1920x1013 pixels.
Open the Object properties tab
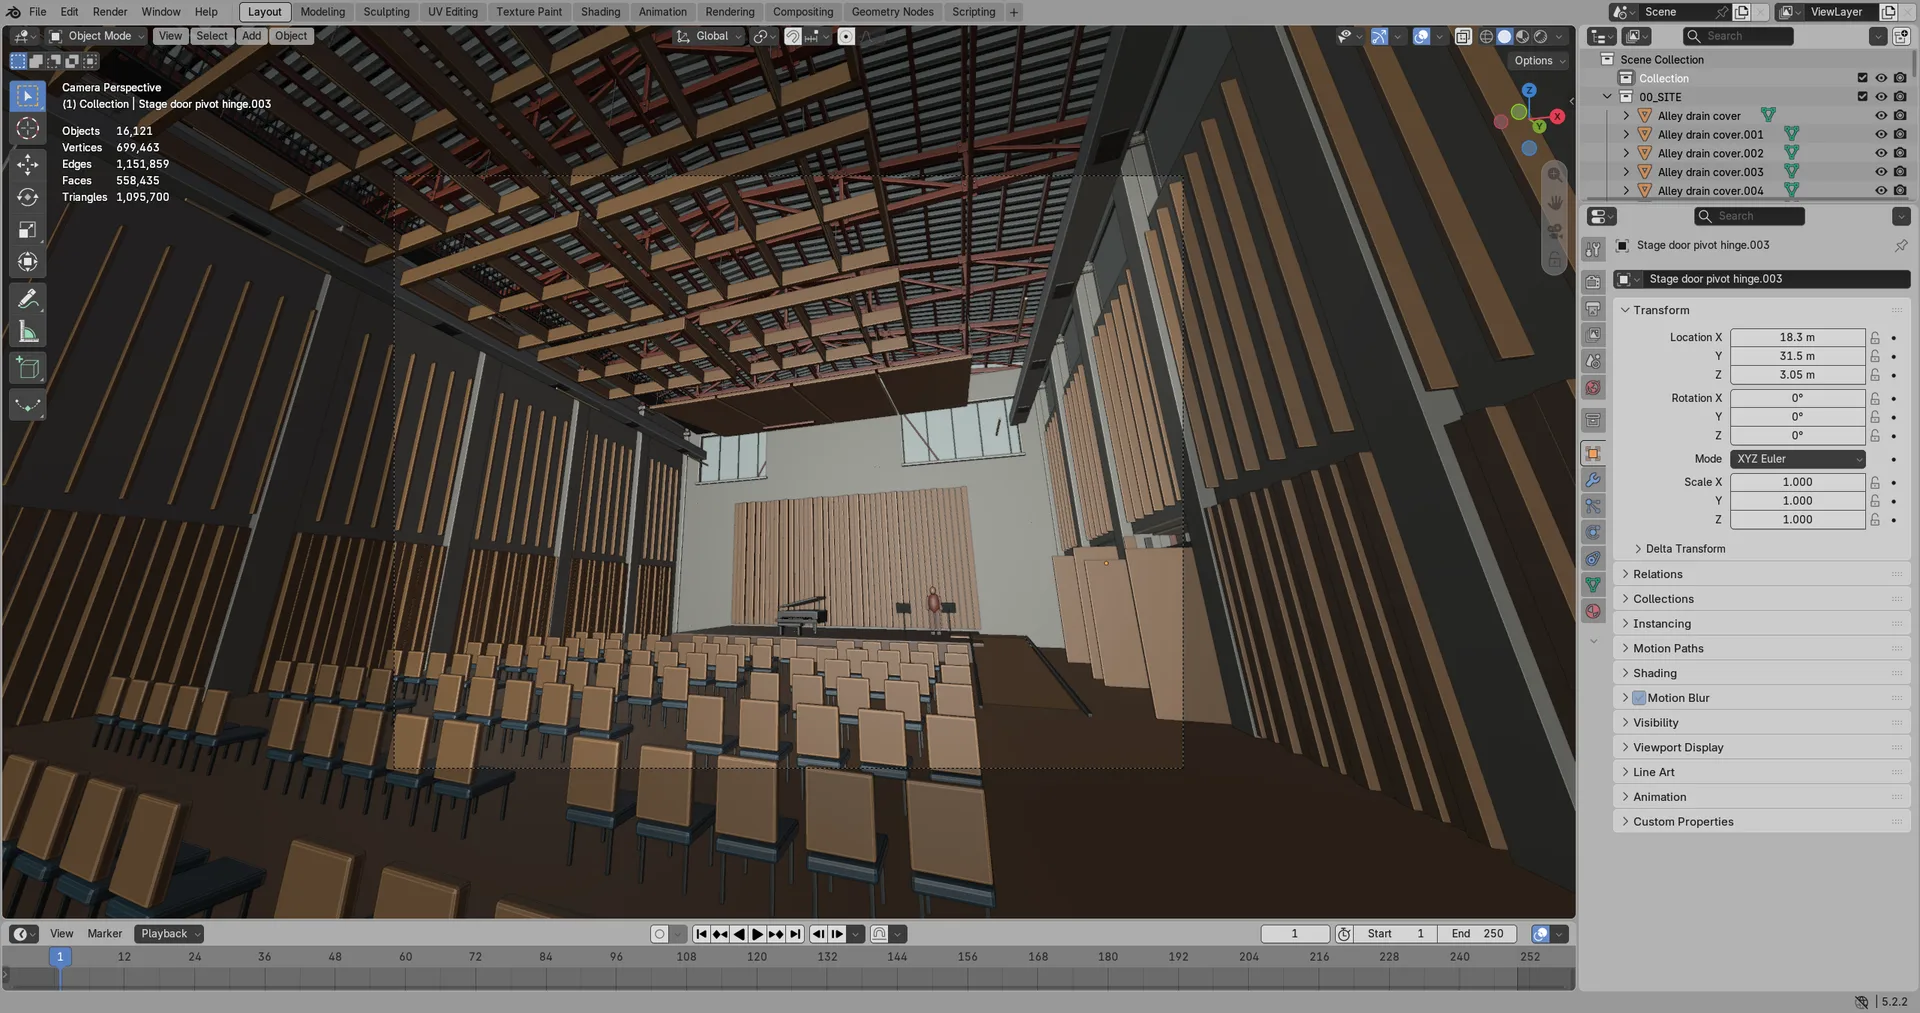tap(1593, 454)
